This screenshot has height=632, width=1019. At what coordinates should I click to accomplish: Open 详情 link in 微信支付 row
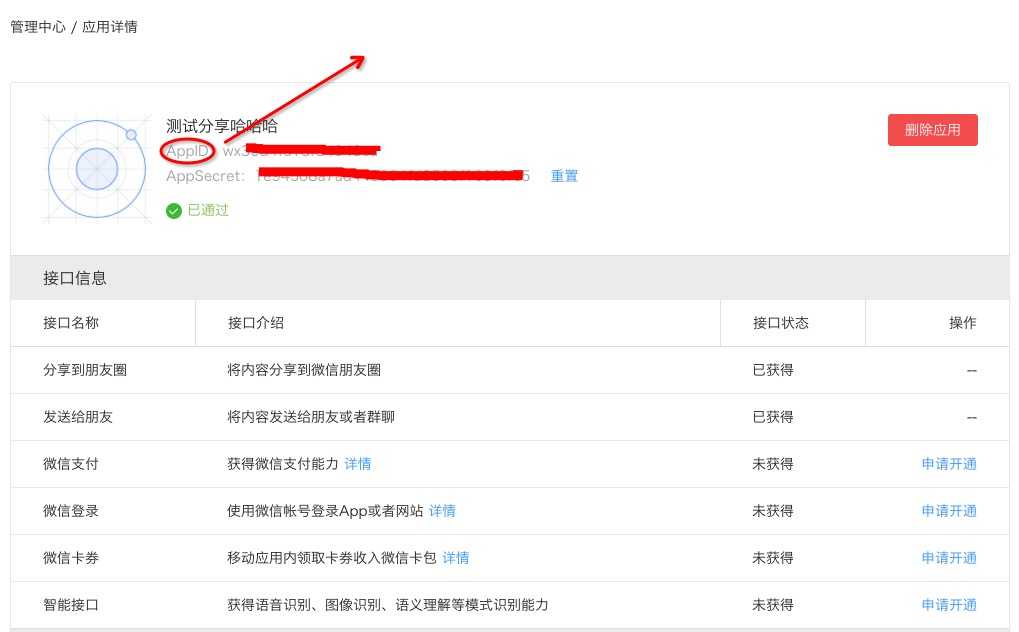358,464
